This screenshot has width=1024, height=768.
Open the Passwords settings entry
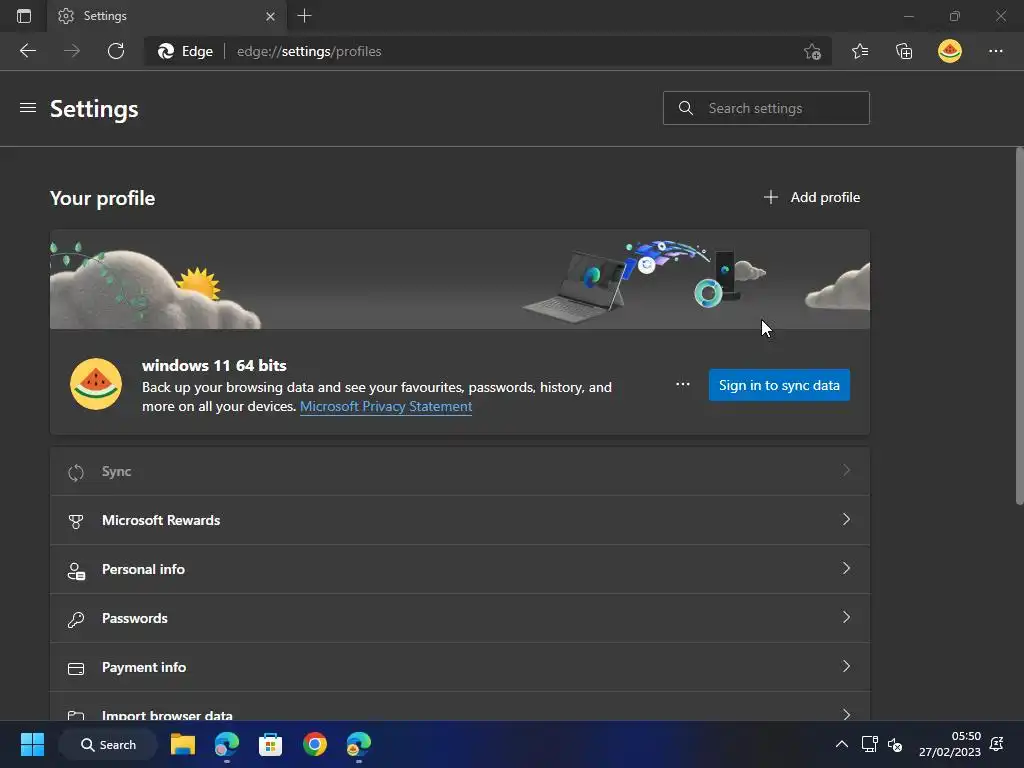tap(460, 618)
